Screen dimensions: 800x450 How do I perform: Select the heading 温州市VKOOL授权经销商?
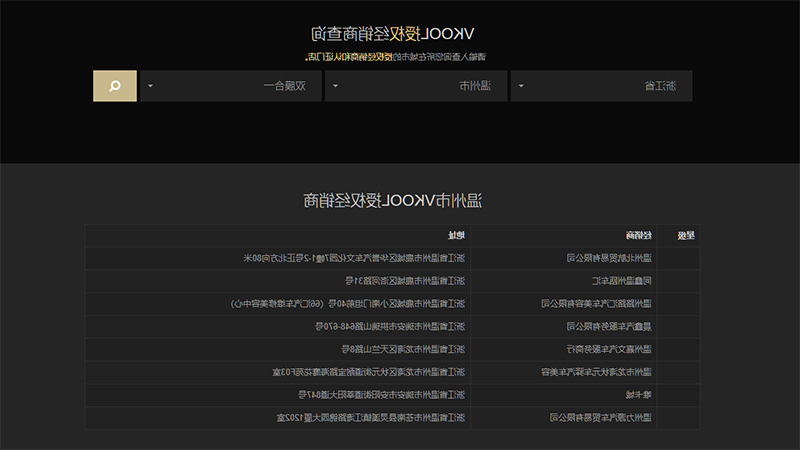point(392,201)
